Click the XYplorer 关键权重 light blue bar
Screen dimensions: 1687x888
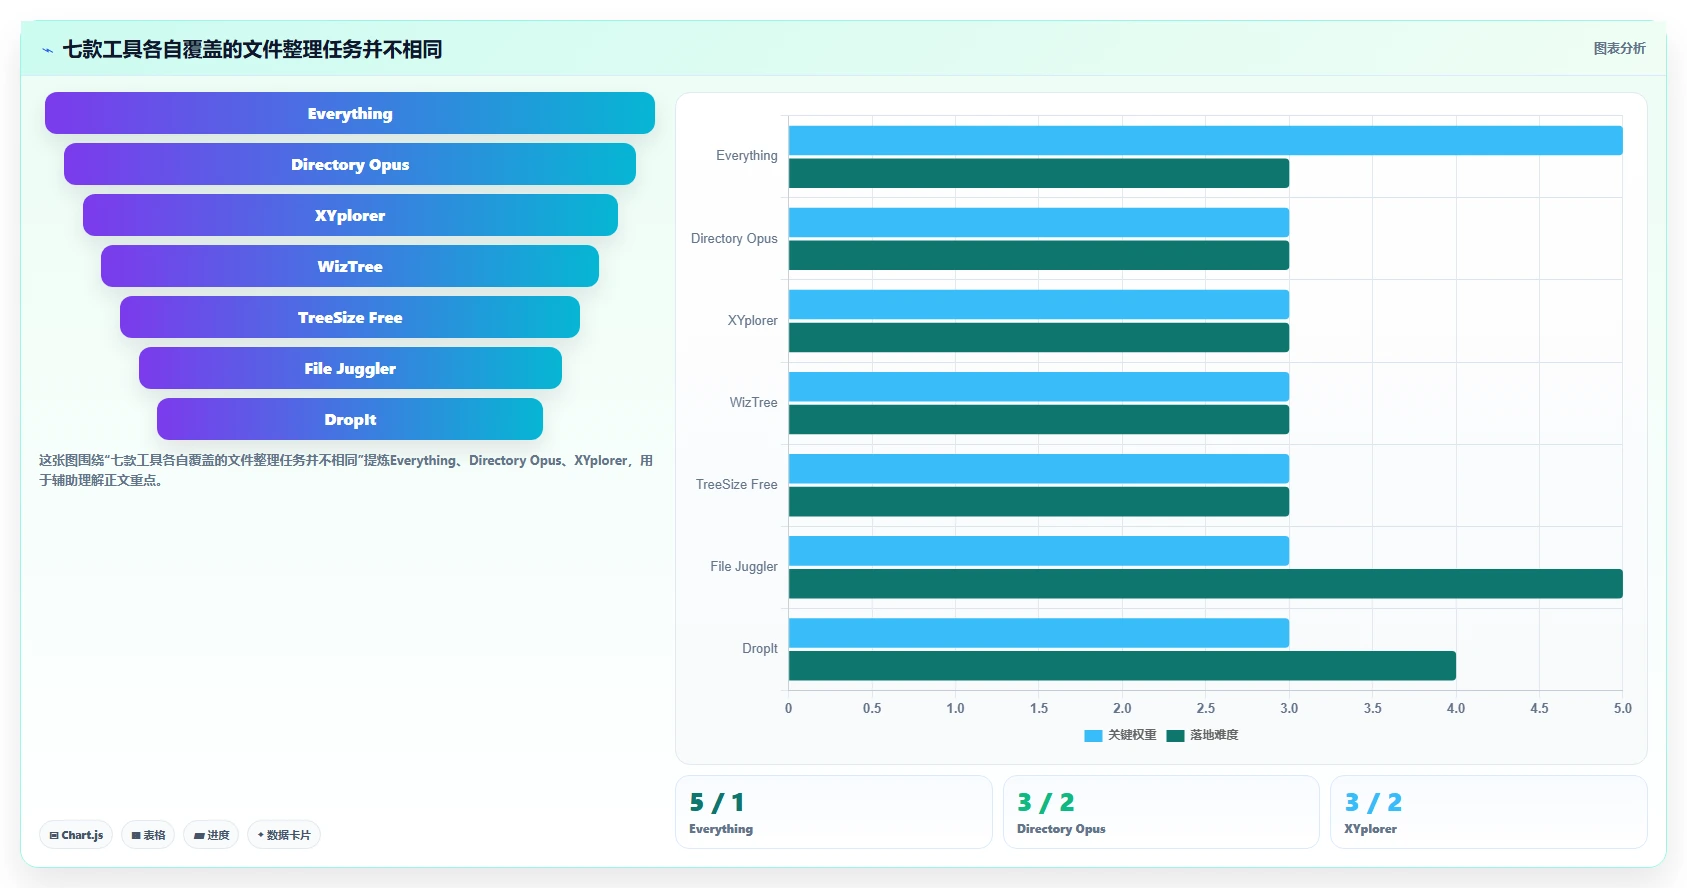coord(1039,305)
